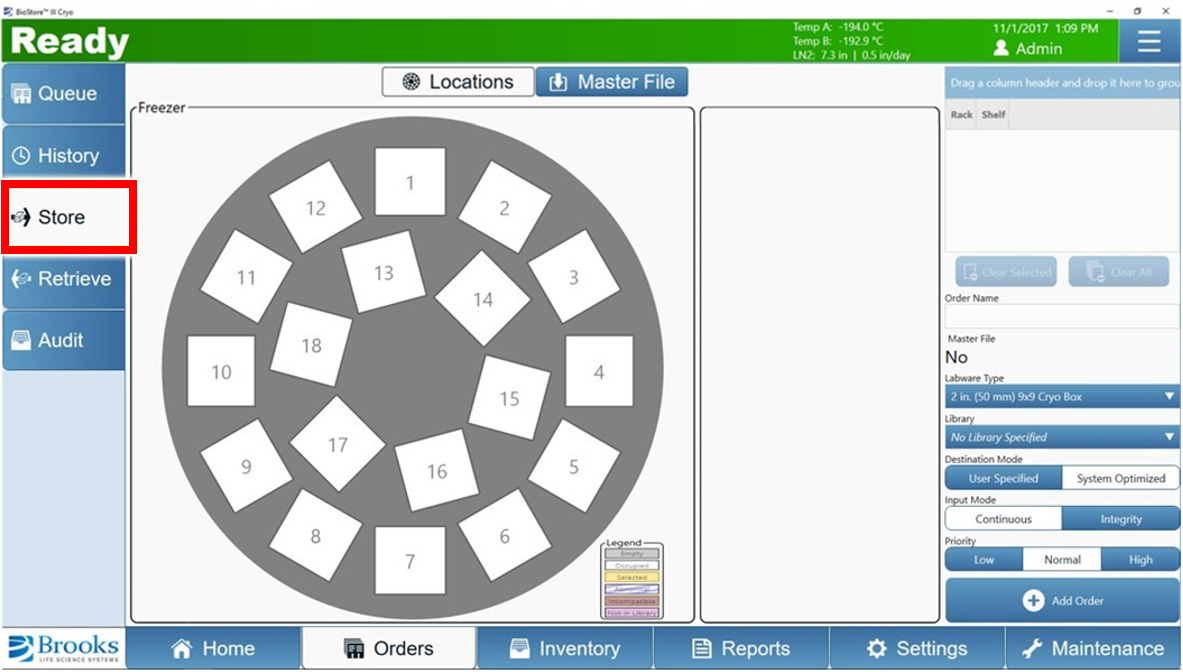Open the Reports tab
This screenshot has width=1183, height=672.
(x=741, y=649)
